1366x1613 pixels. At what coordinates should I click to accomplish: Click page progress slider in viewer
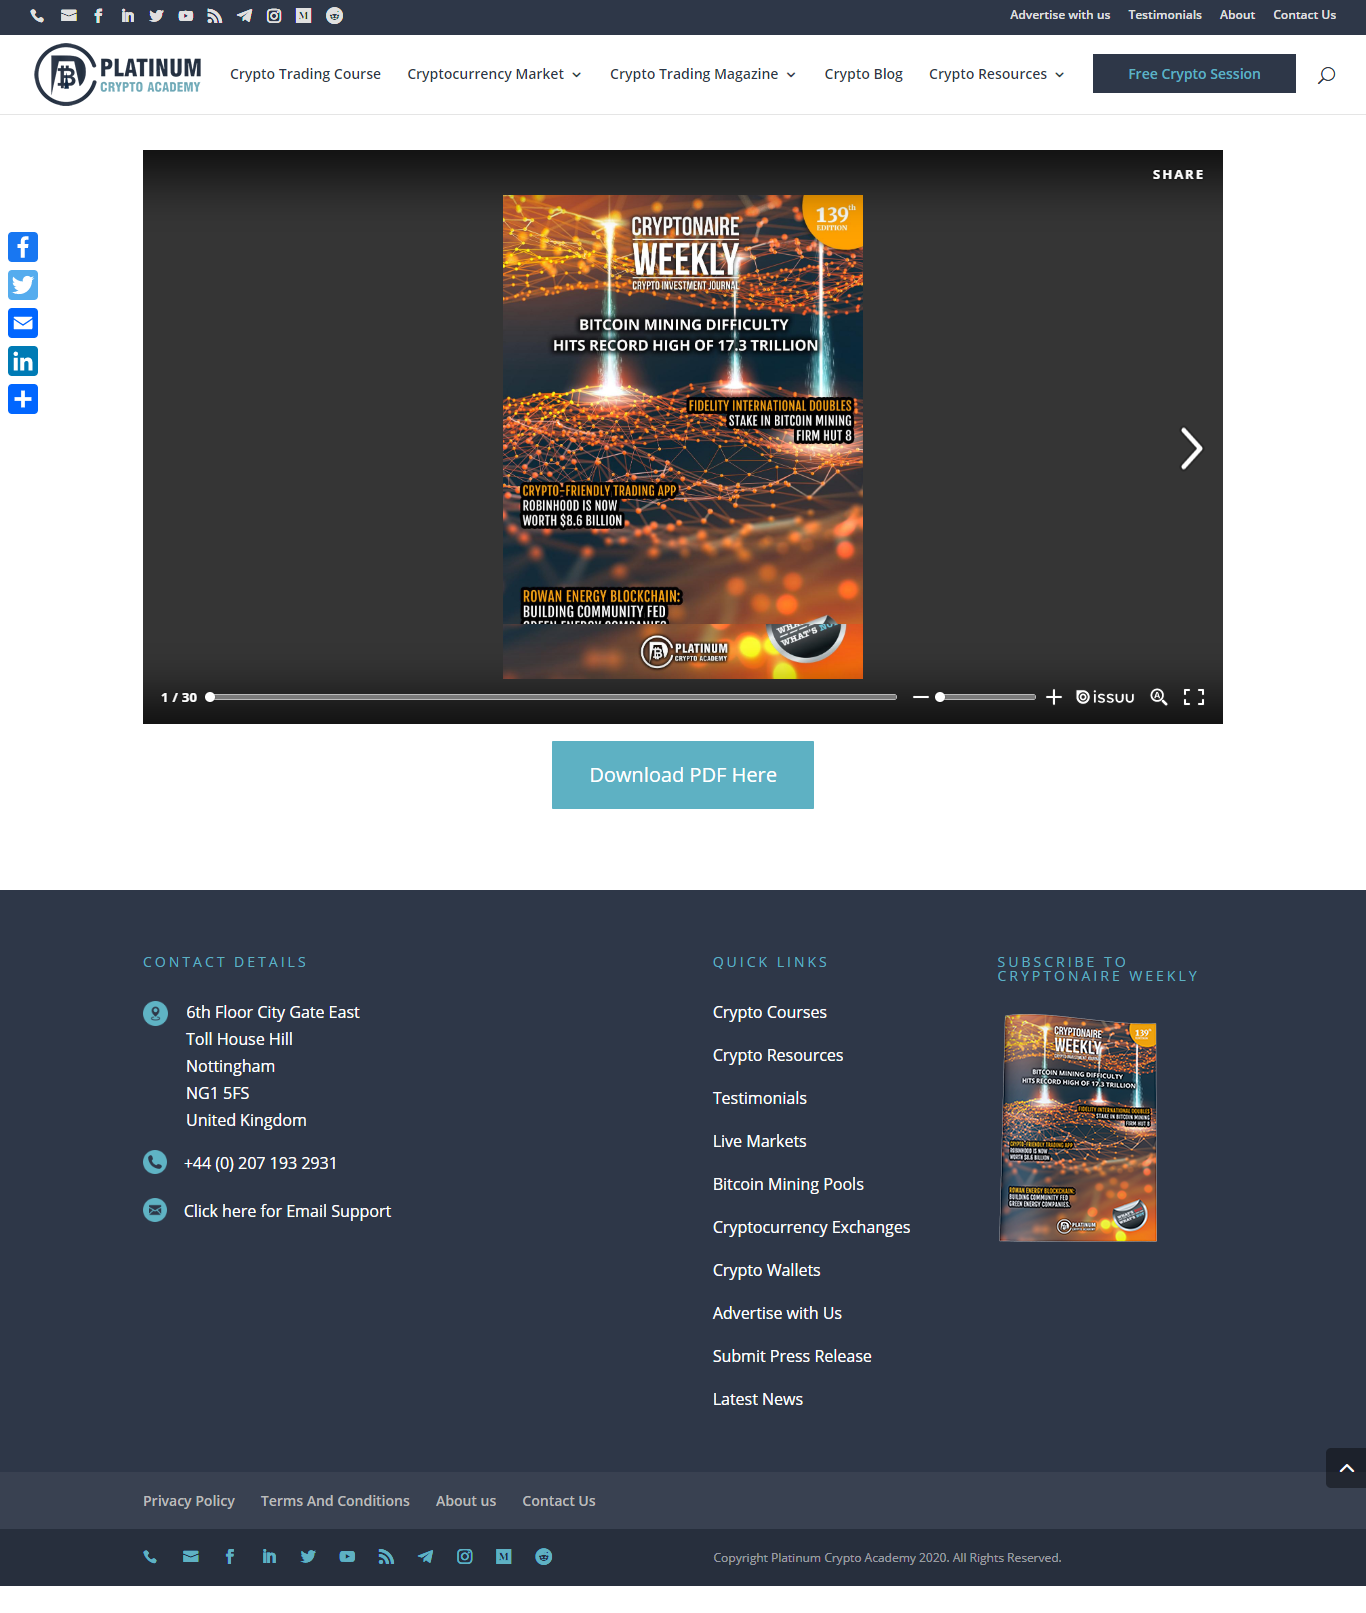[x=551, y=697]
